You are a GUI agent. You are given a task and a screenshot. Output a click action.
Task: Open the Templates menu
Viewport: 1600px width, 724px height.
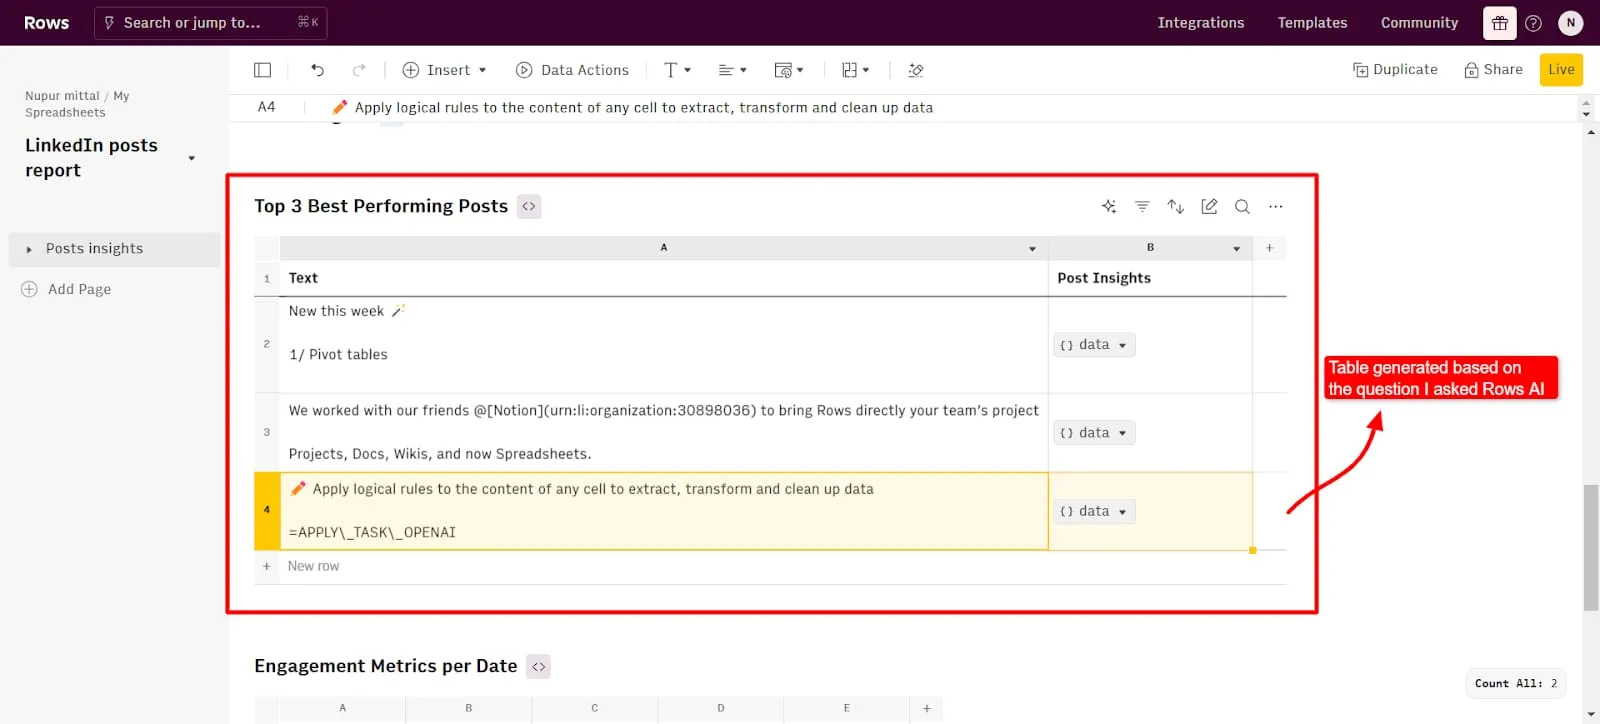(x=1312, y=23)
